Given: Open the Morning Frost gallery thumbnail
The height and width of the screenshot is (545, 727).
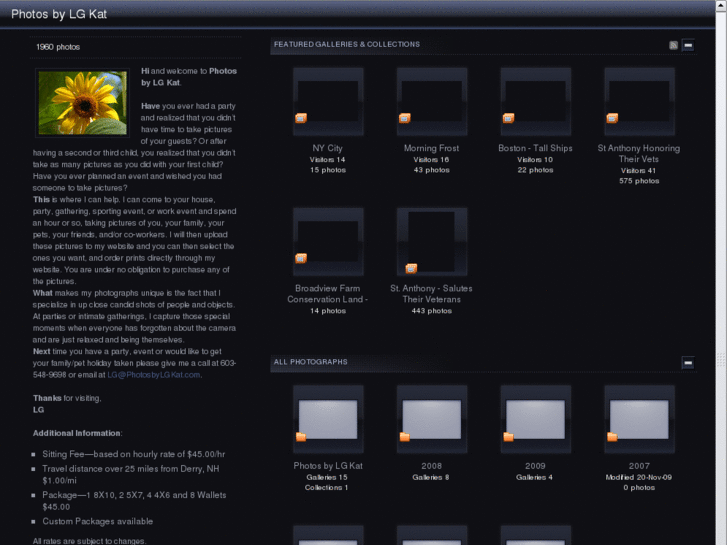Looking at the screenshot, I should click(x=432, y=101).
